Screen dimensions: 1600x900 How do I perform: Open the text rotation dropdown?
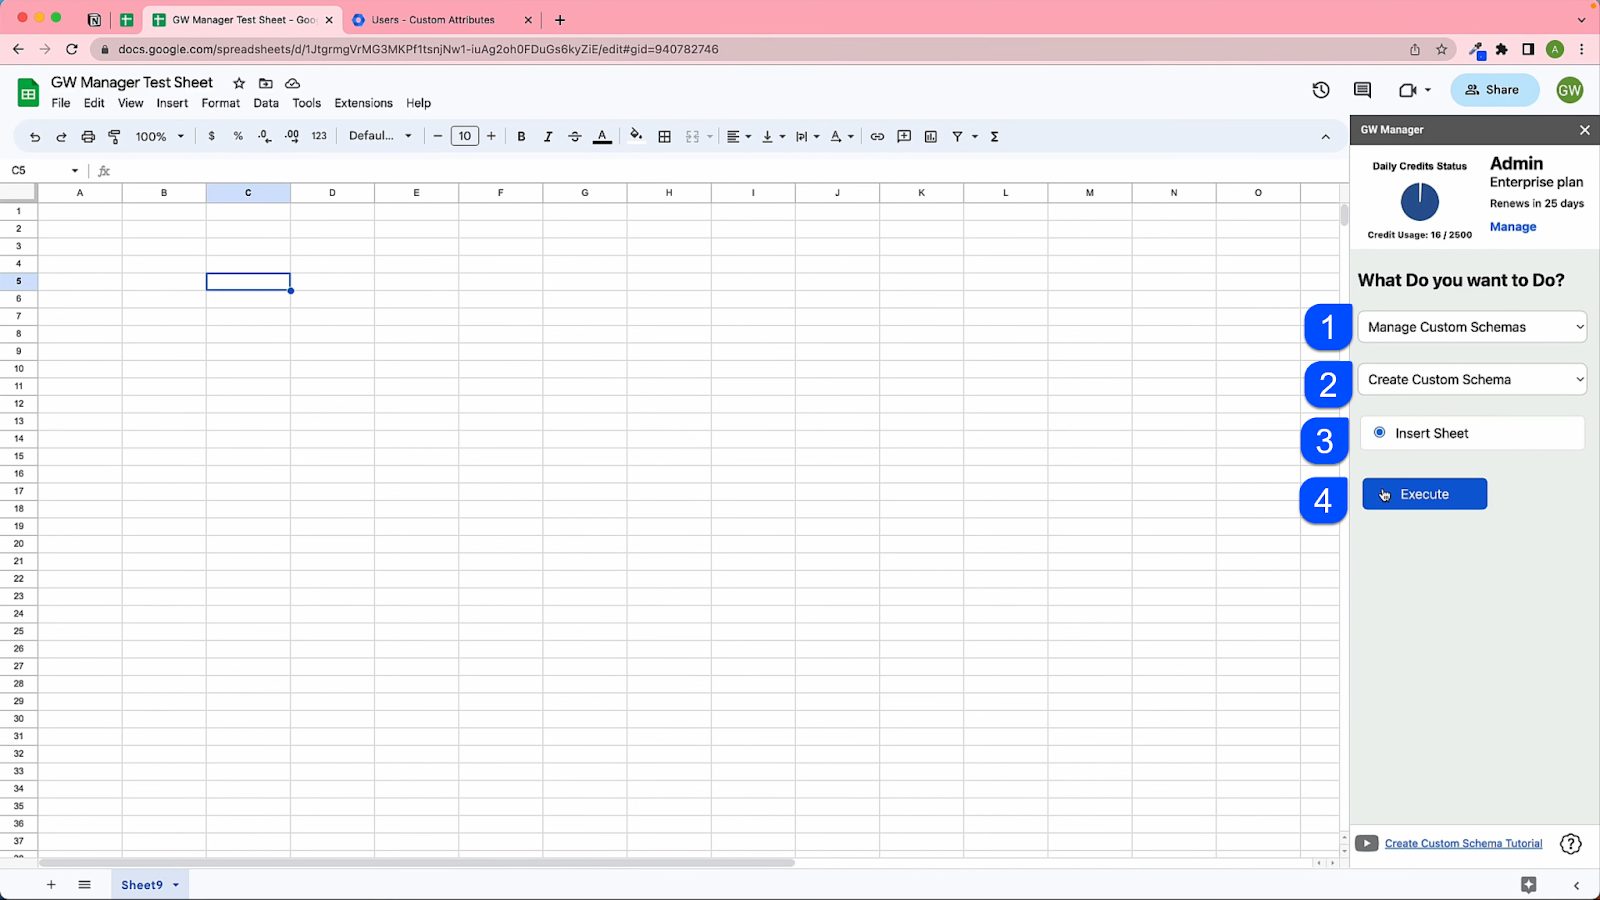coord(842,136)
